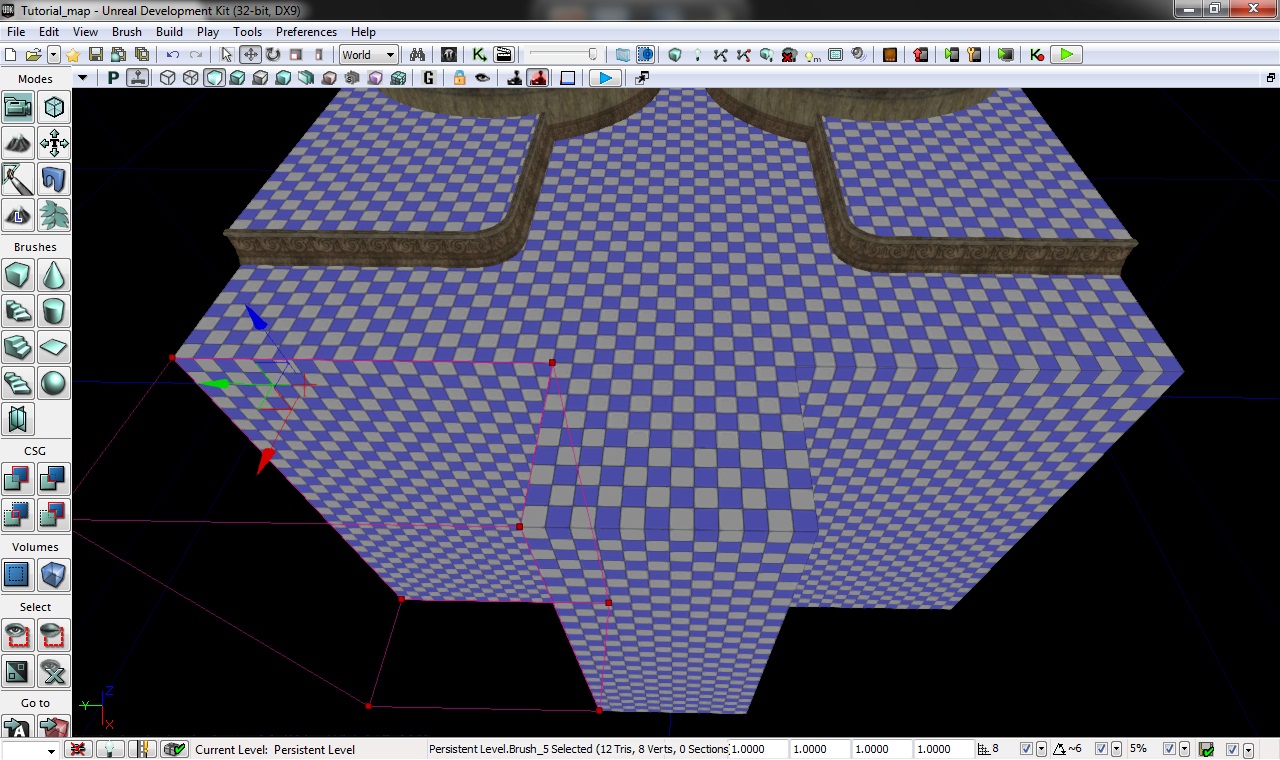Open search with binoculars icon

(417, 55)
